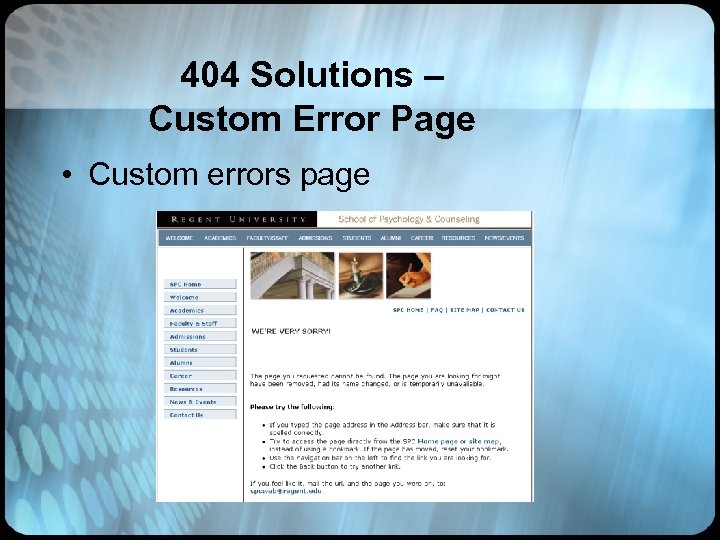This screenshot has height=540, width=720.
Task: Click the Welcome sidebar button
Action: click(200, 297)
